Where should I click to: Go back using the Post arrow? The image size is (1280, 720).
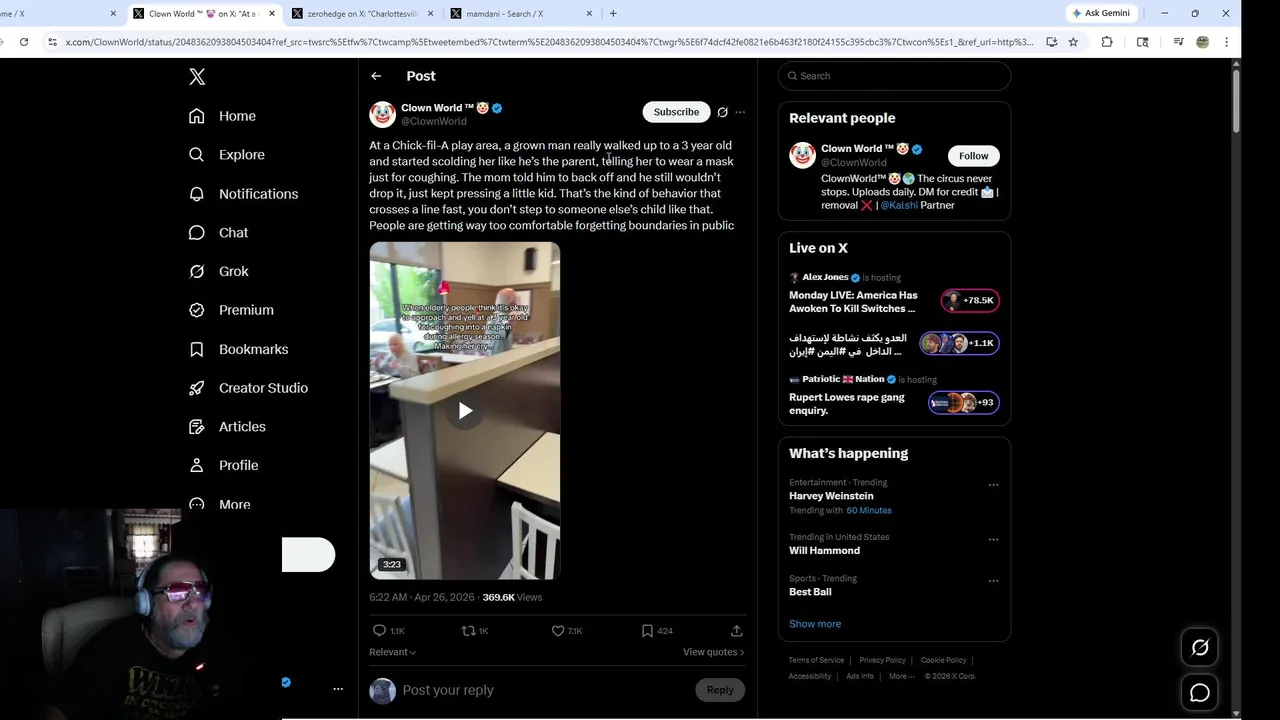point(376,76)
